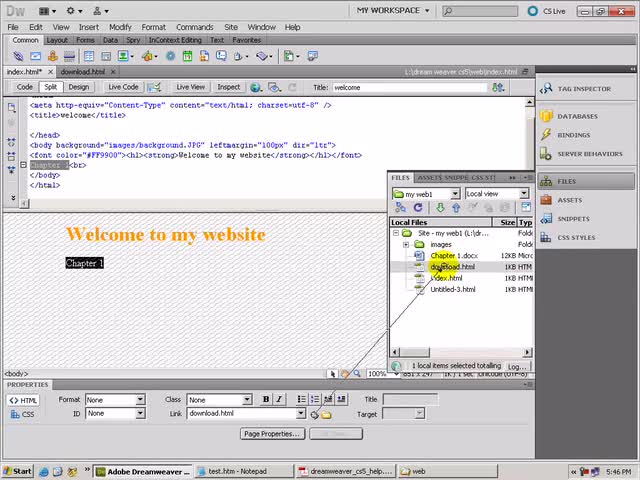Switch to the Spry insert tab

click(x=133, y=40)
